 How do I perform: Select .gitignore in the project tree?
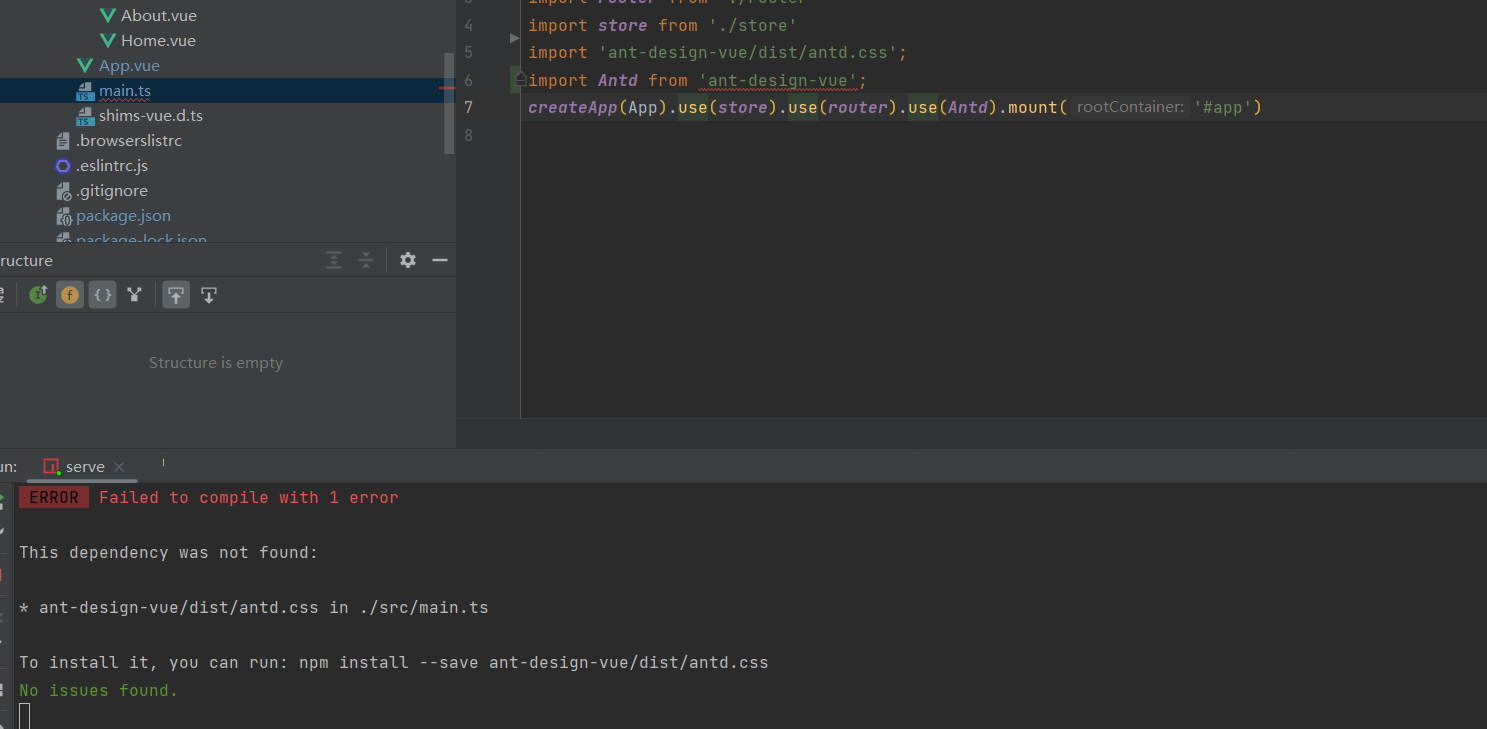[112, 191]
